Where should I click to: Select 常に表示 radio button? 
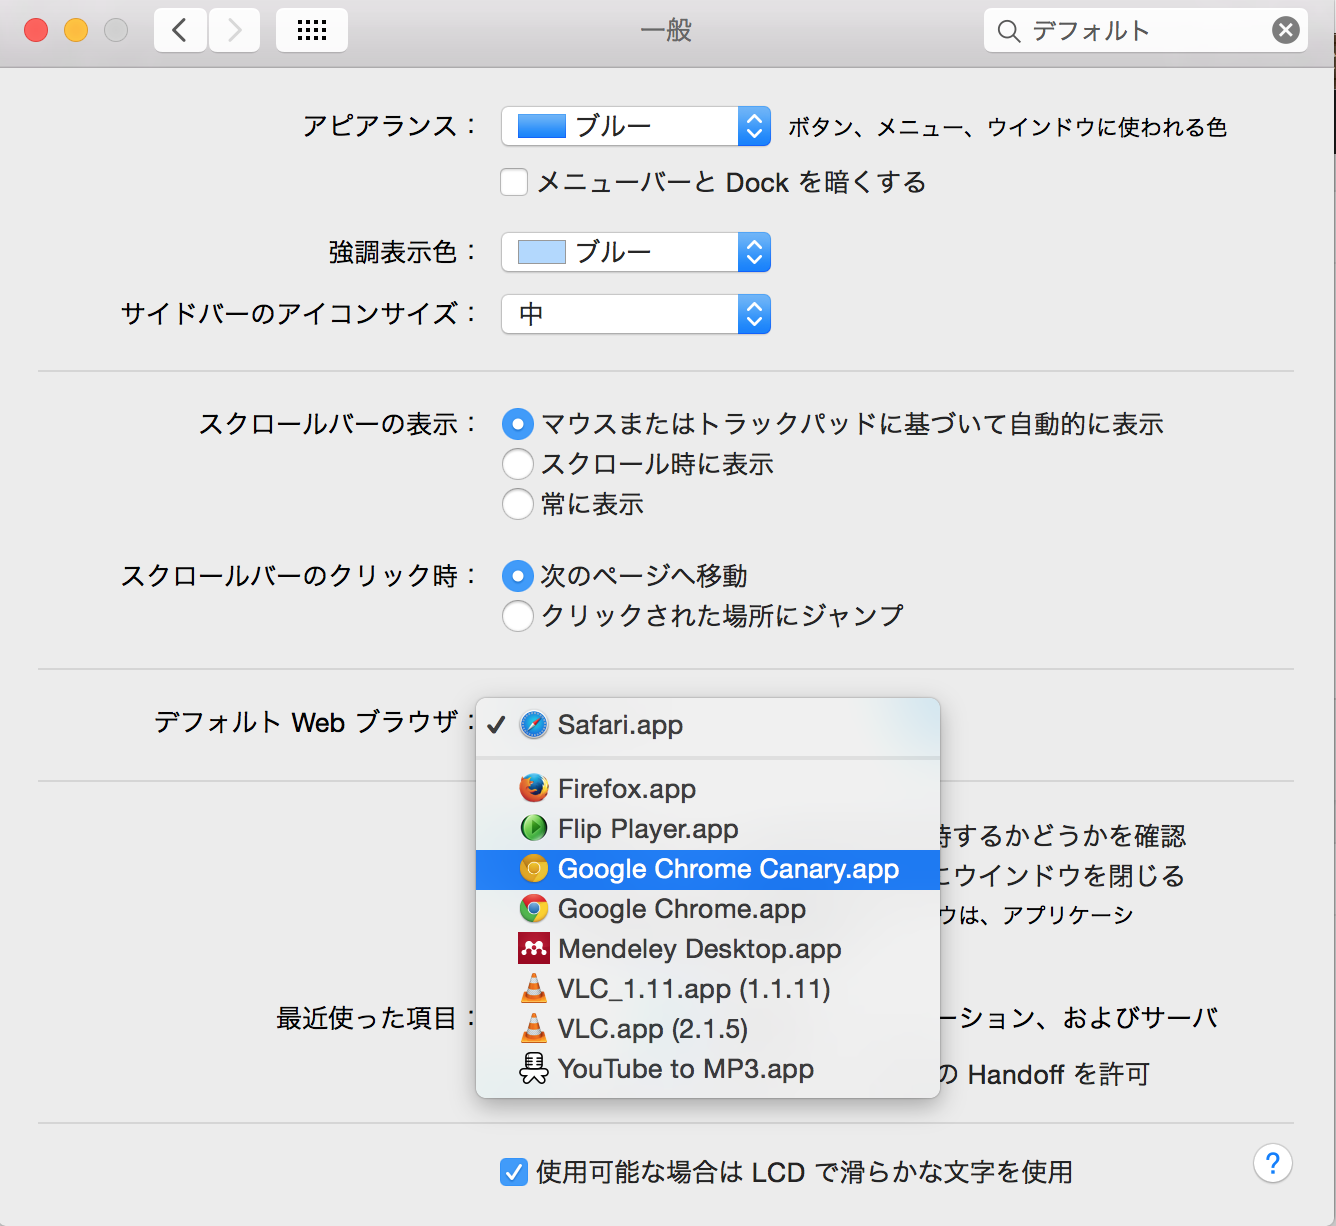(x=517, y=504)
